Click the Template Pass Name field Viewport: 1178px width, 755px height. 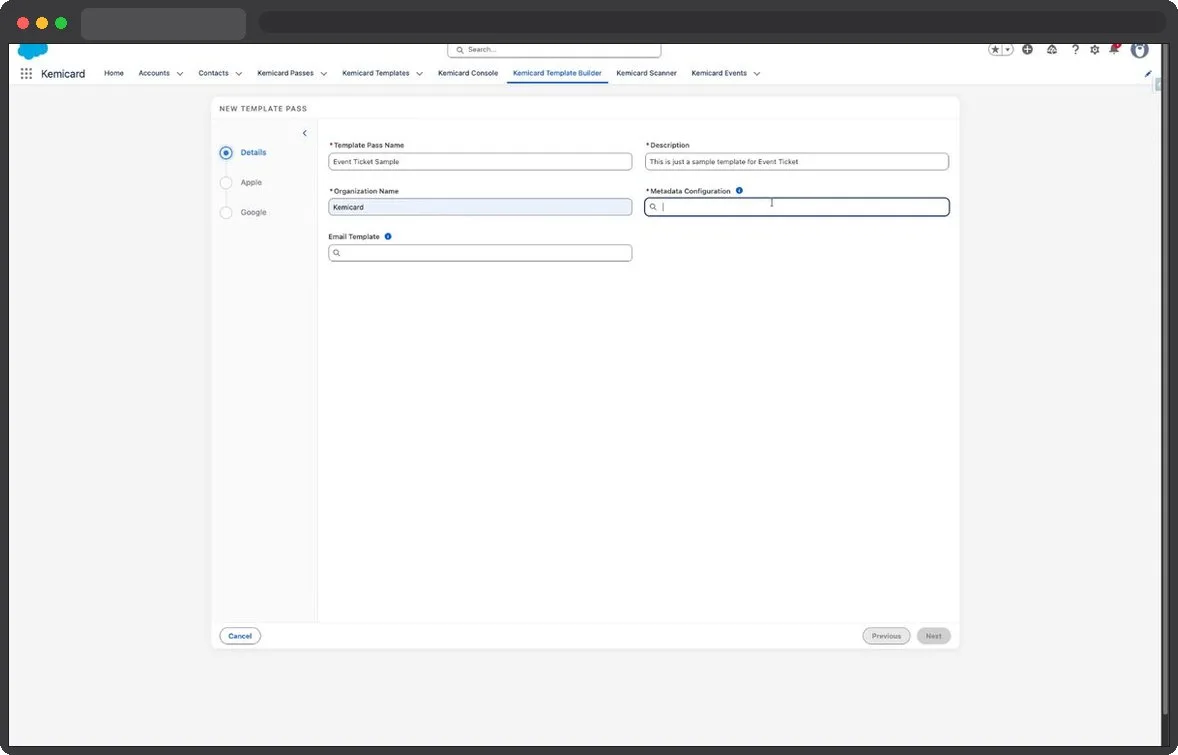480,162
